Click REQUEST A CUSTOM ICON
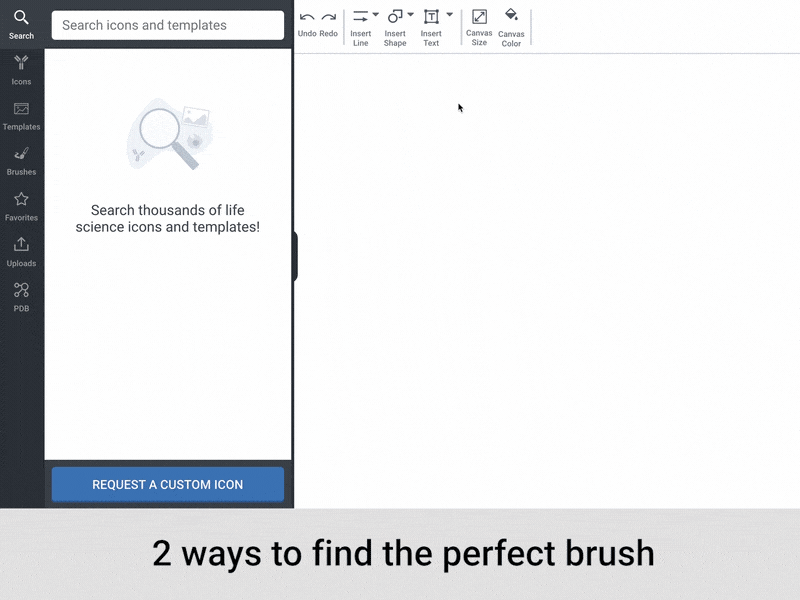800x600 pixels. pyautogui.click(x=167, y=484)
